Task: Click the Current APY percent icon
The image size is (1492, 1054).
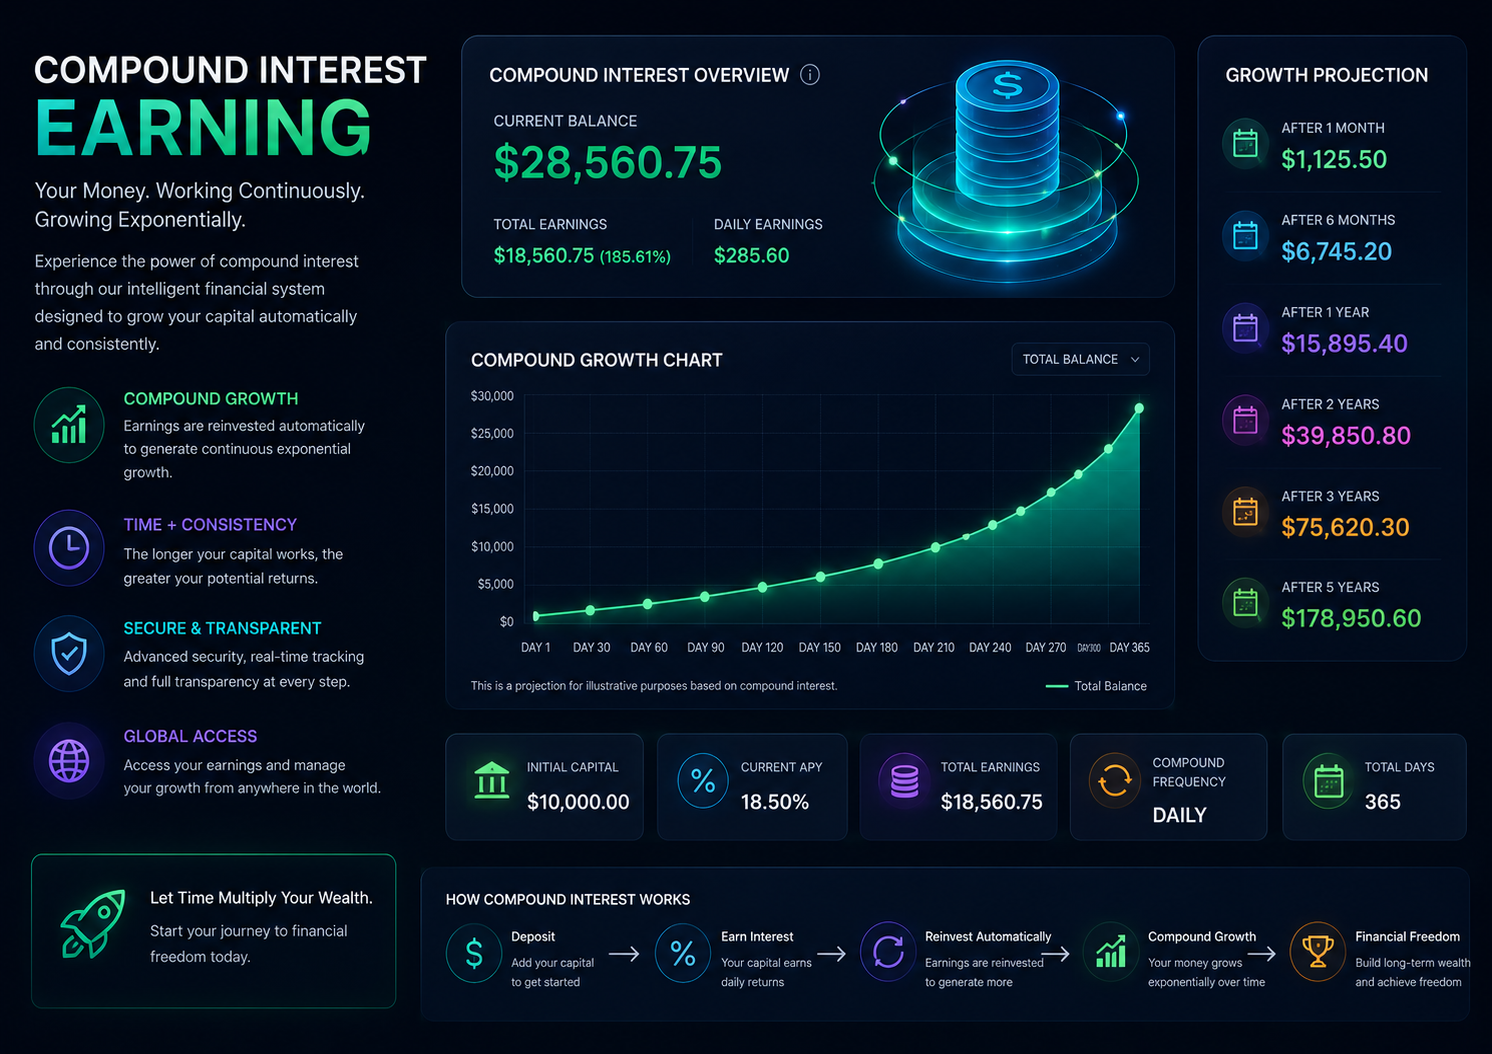Action: (703, 781)
